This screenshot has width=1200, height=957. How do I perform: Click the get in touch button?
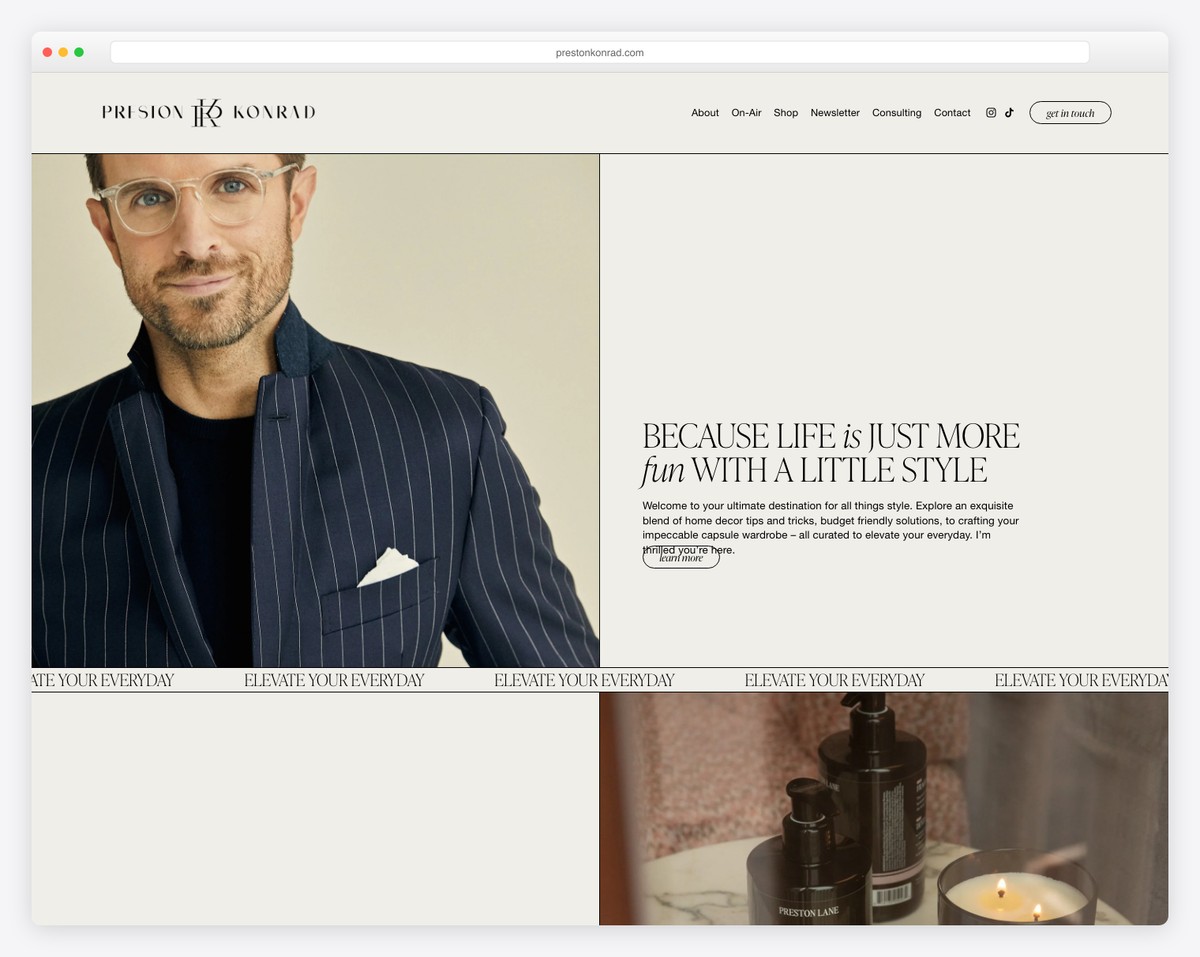[x=1070, y=112]
